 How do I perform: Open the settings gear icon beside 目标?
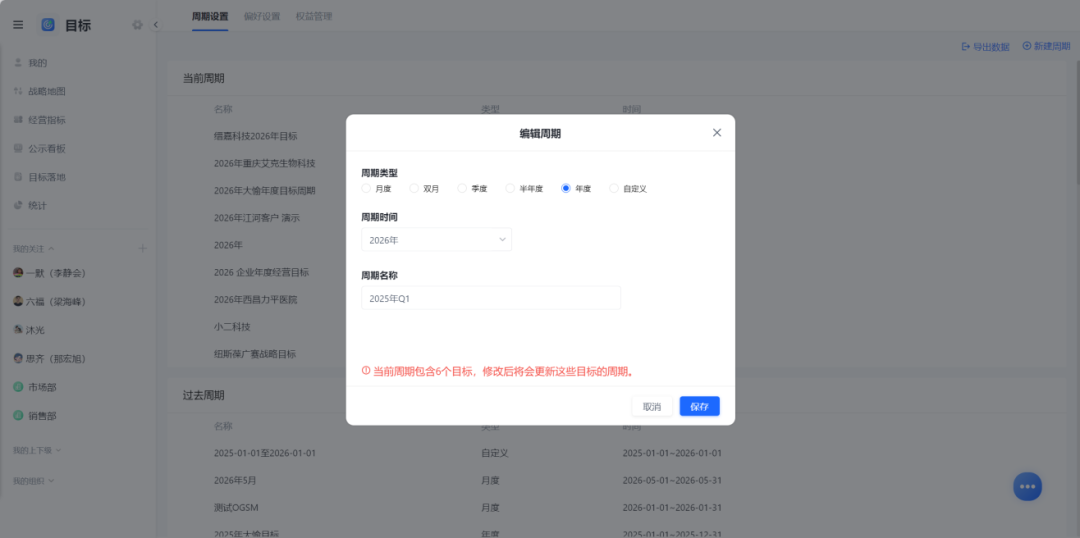(137, 25)
